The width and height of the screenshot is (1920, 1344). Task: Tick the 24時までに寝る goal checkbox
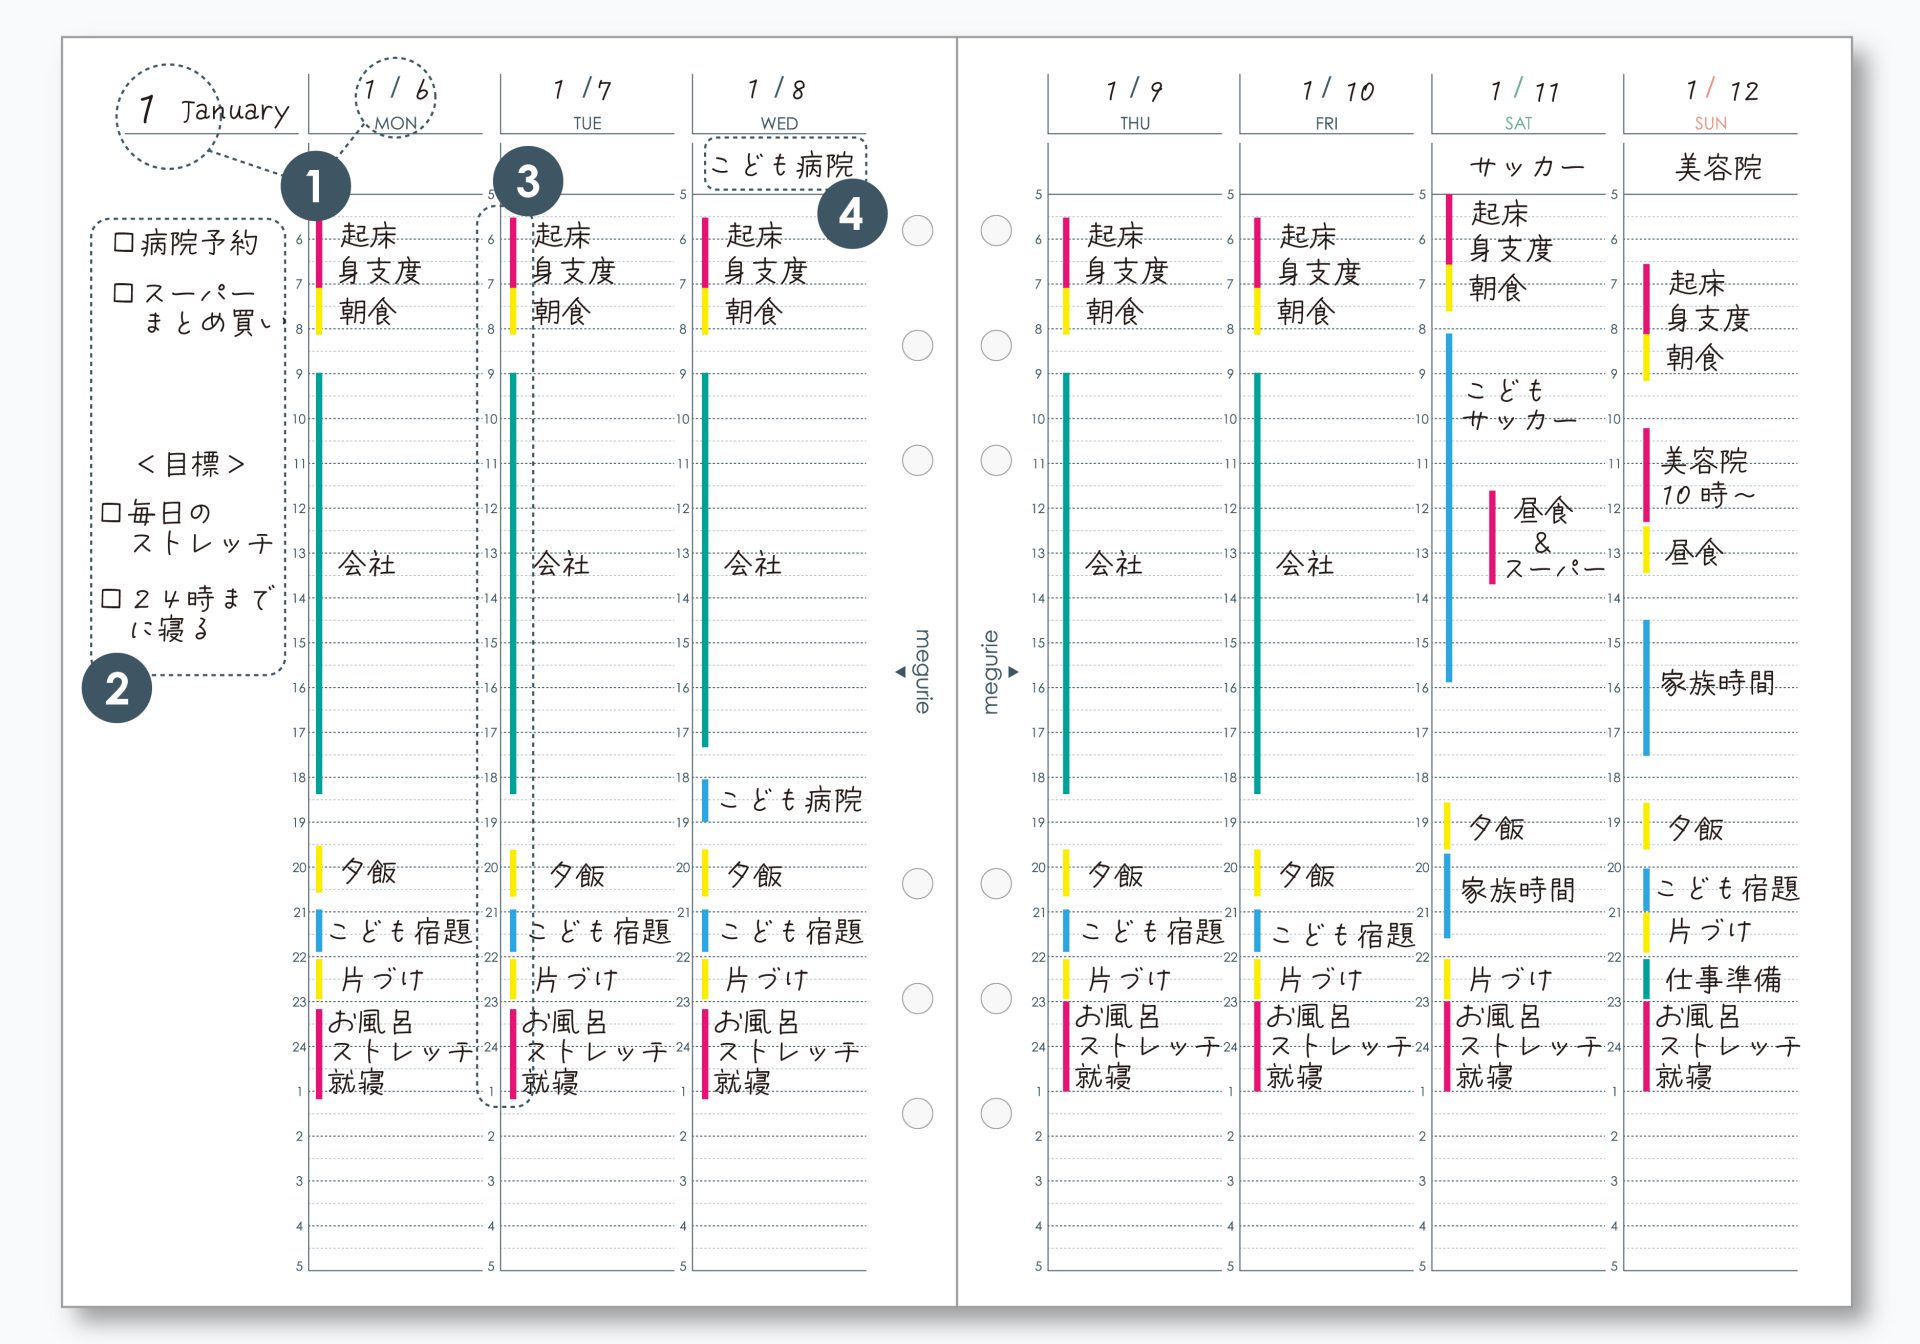(111, 598)
